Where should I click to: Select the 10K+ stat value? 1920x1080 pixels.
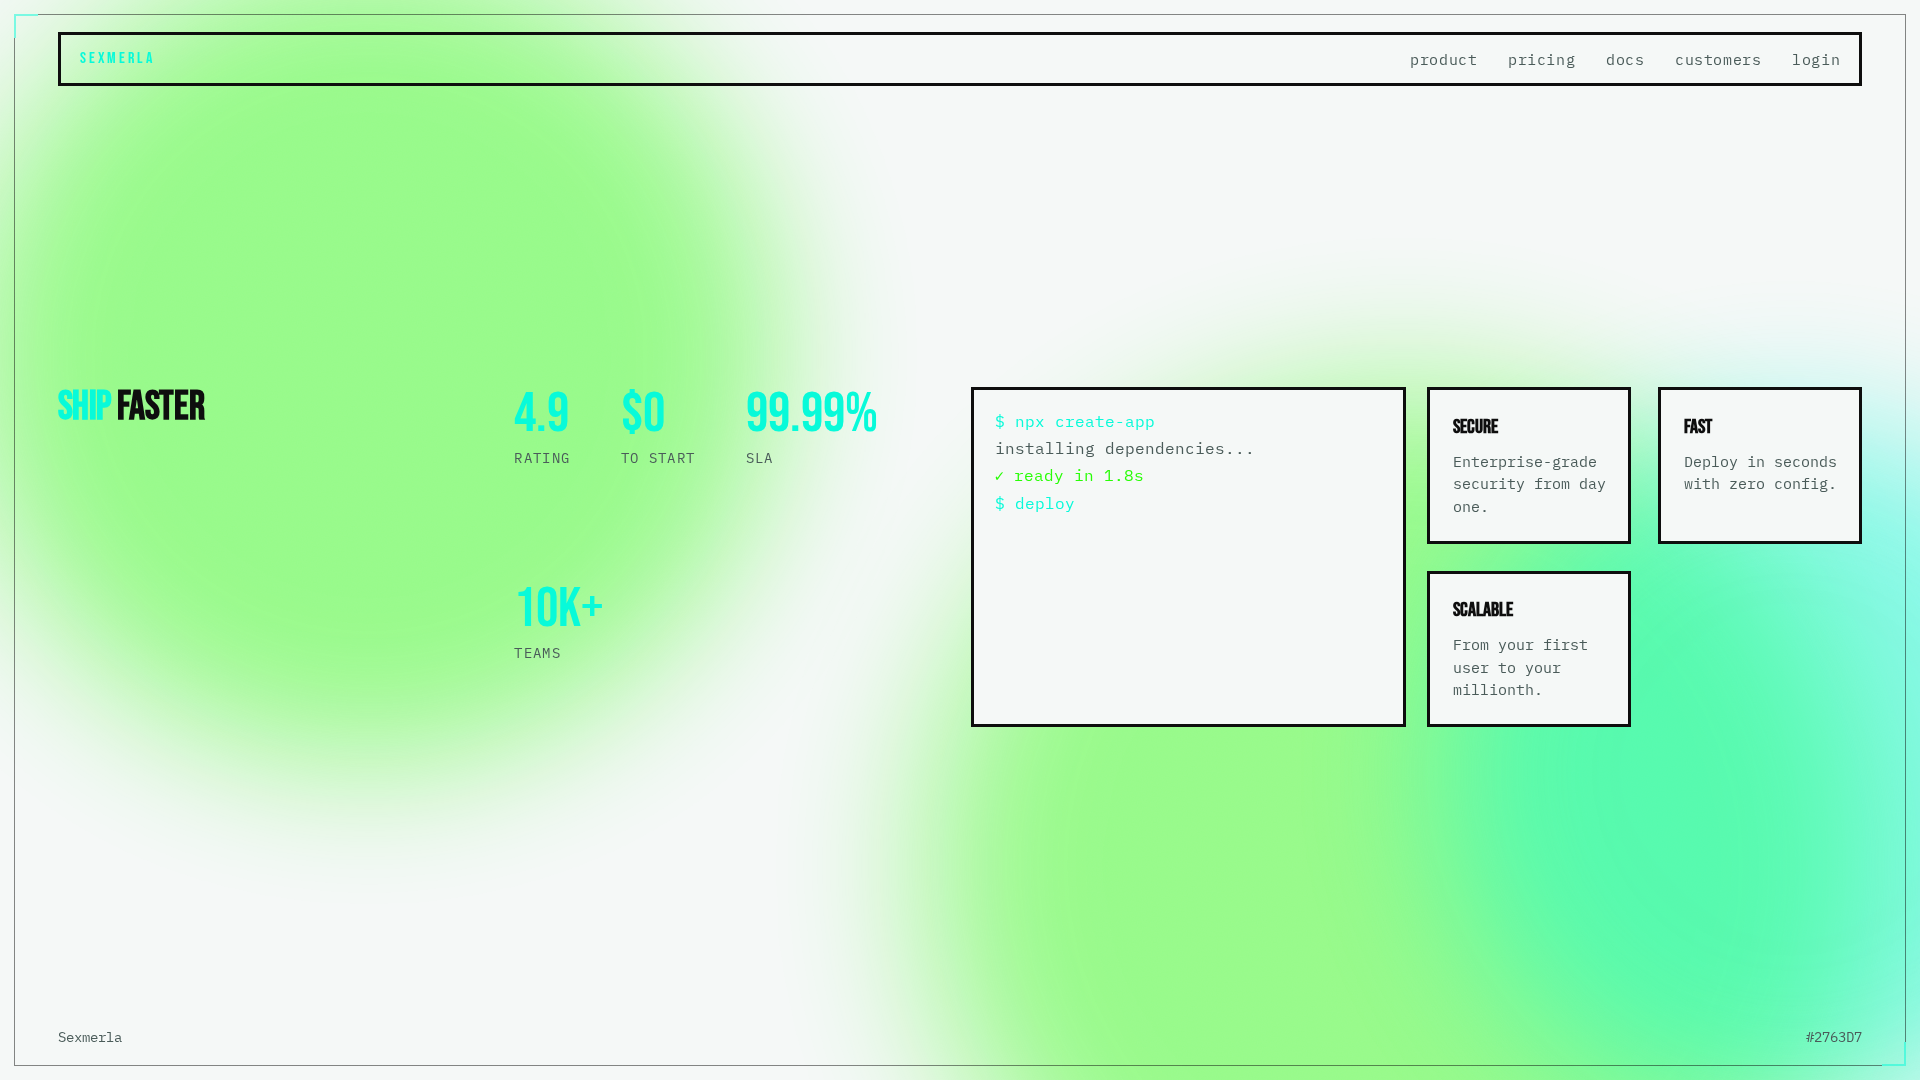[x=559, y=608]
